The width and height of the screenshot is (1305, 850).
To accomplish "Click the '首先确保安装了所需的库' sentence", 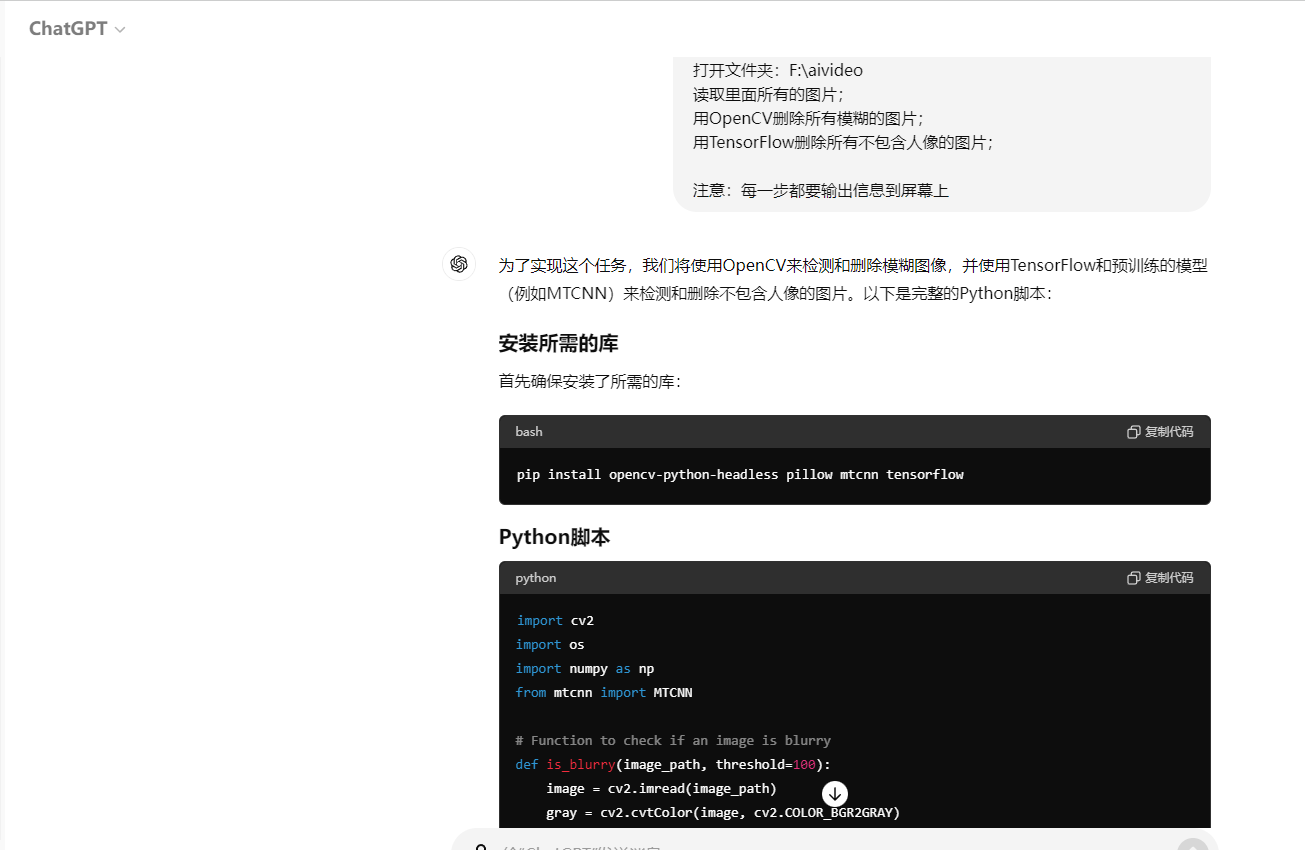I will (589, 381).
